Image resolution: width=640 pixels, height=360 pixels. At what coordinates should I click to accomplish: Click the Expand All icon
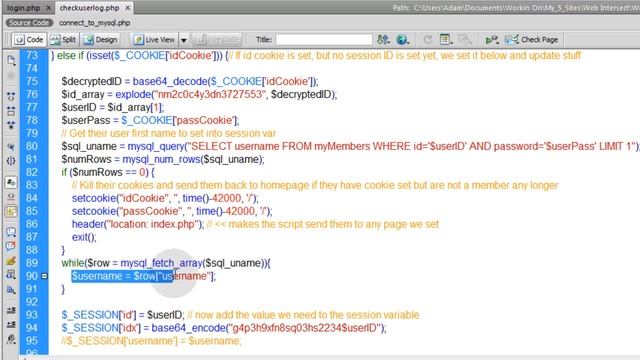click(x=11, y=125)
